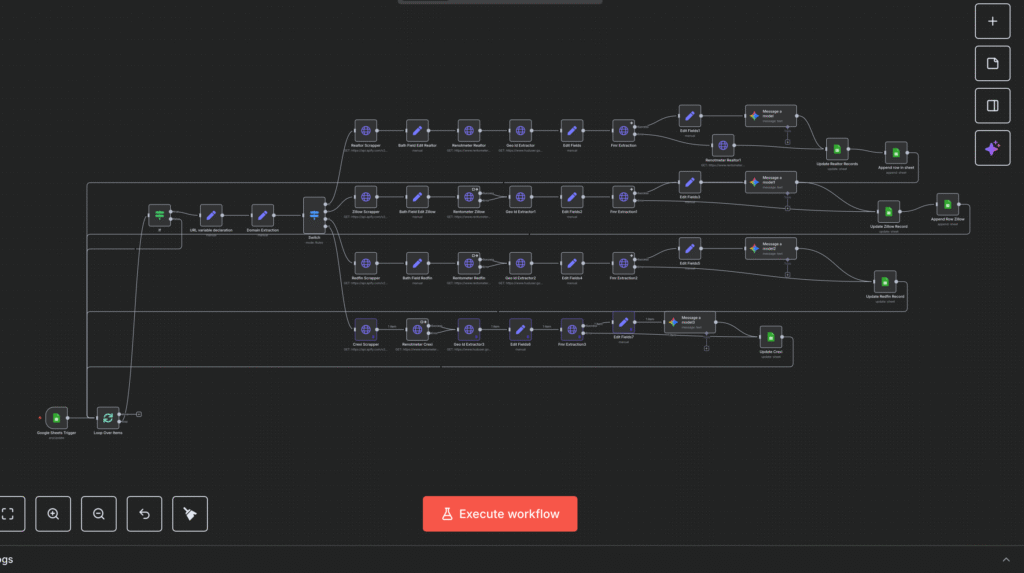Add a sticky note to the canvas
Image resolution: width=1024 pixels, height=573 pixels.
click(x=992, y=63)
